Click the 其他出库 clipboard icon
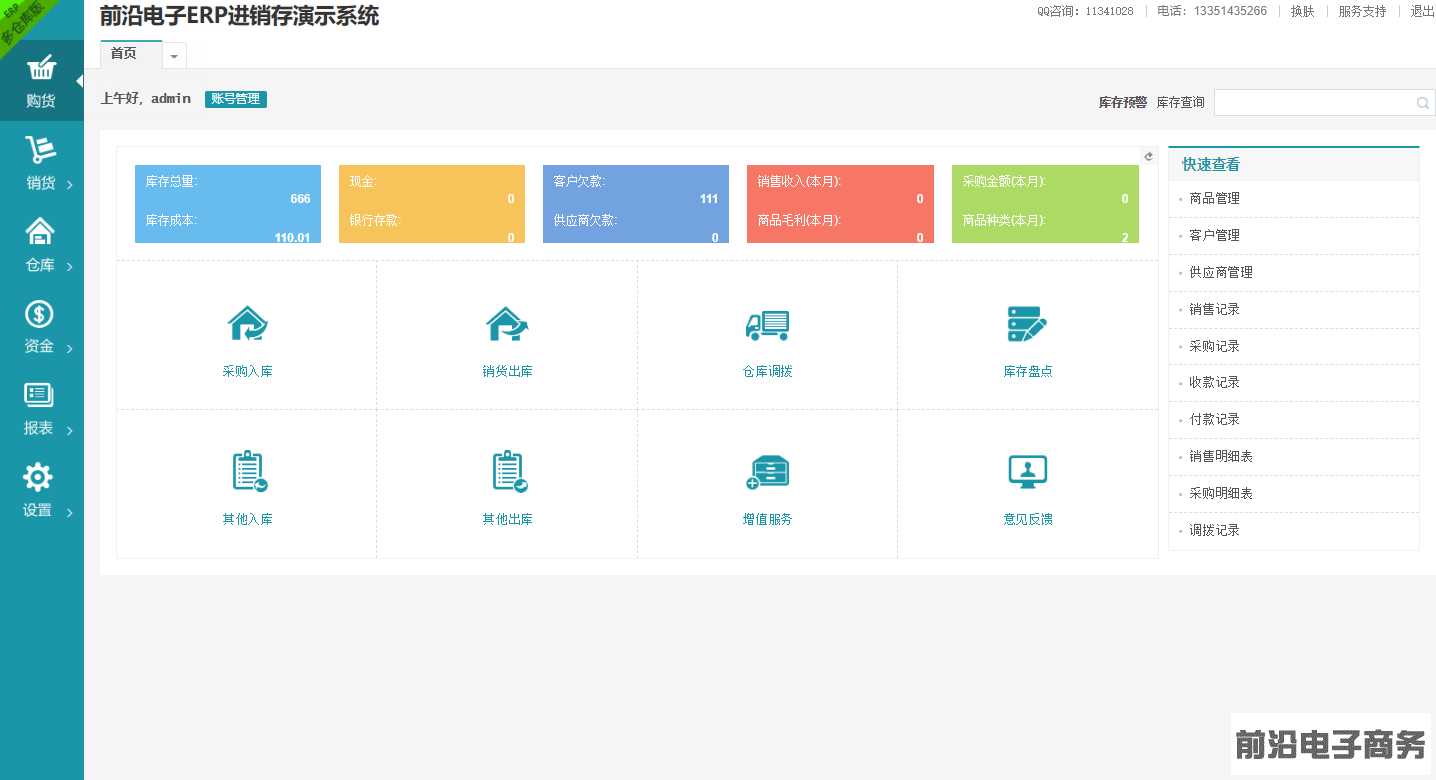The height and width of the screenshot is (780, 1436). pos(508,472)
